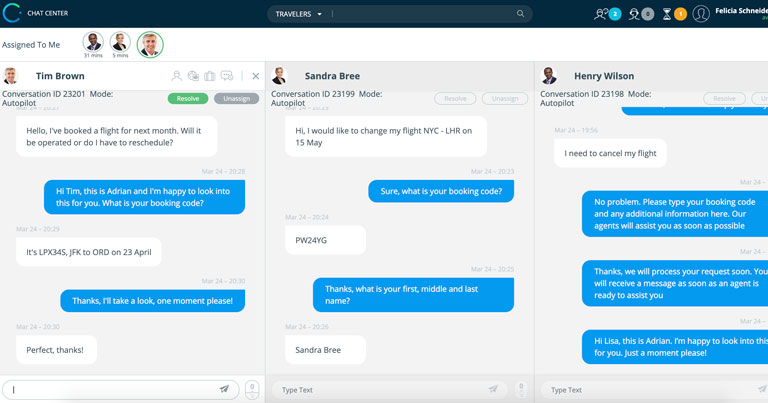
Task: Click the microphone button in Tim Brown chat
Action: point(252,390)
